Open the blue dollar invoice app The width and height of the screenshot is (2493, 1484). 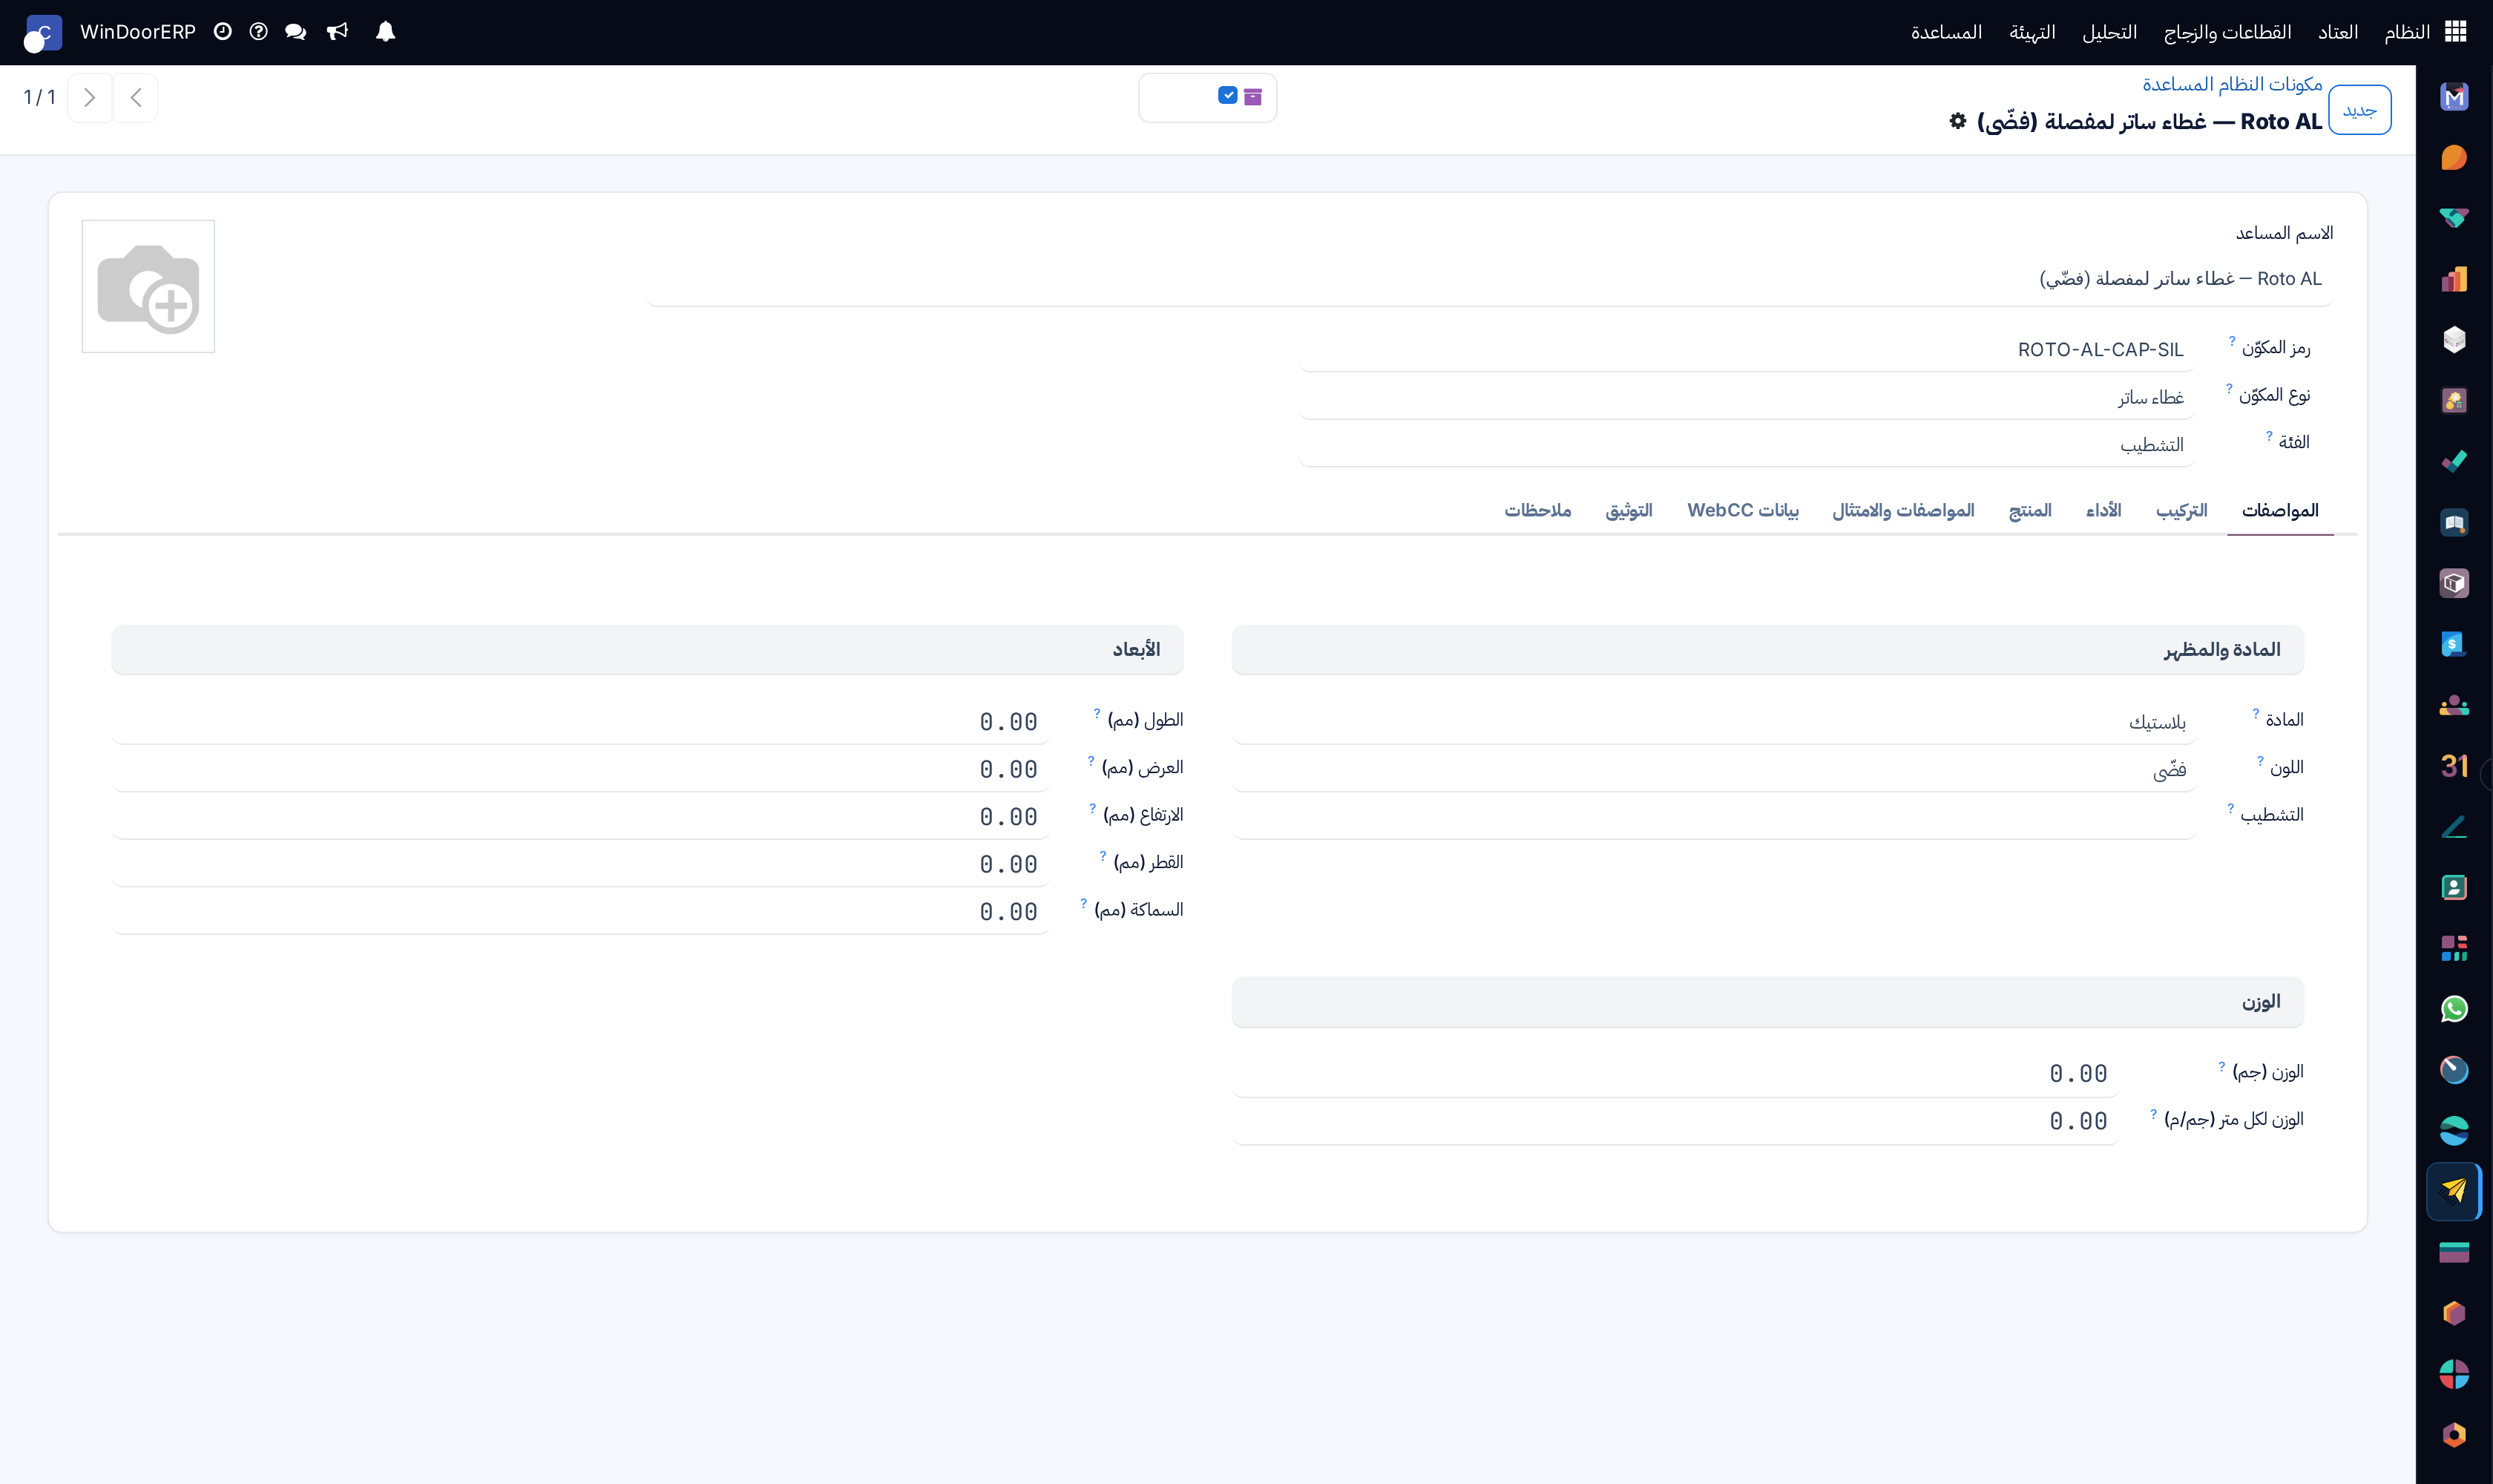pyautogui.click(x=2454, y=644)
